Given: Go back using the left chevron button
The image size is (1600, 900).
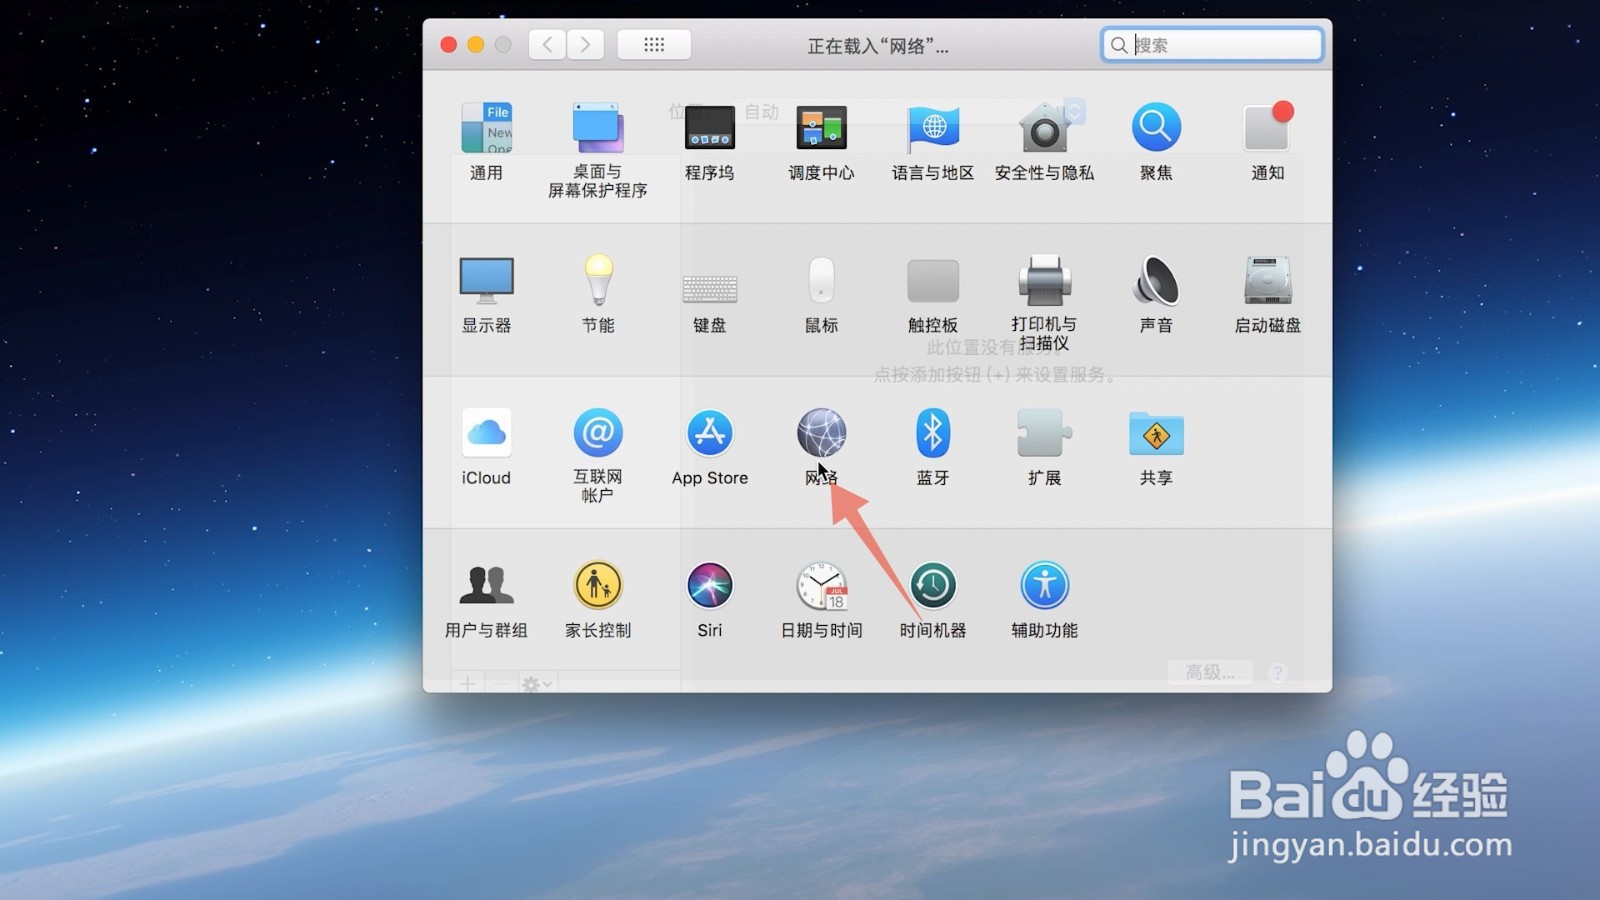Looking at the screenshot, I should [547, 45].
